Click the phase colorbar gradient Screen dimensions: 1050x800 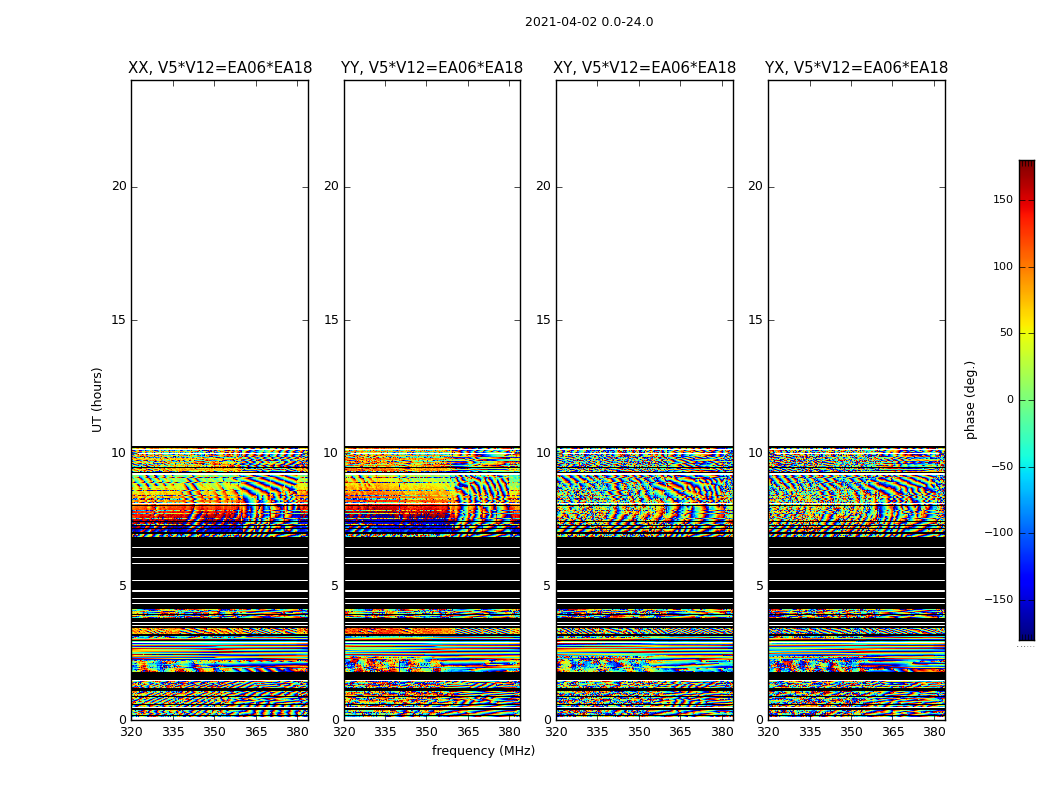coord(1027,400)
